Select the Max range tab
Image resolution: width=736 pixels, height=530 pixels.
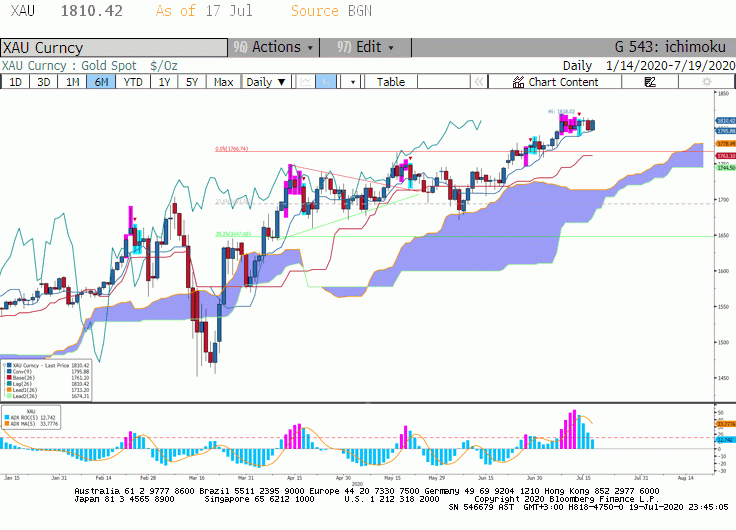(x=223, y=82)
